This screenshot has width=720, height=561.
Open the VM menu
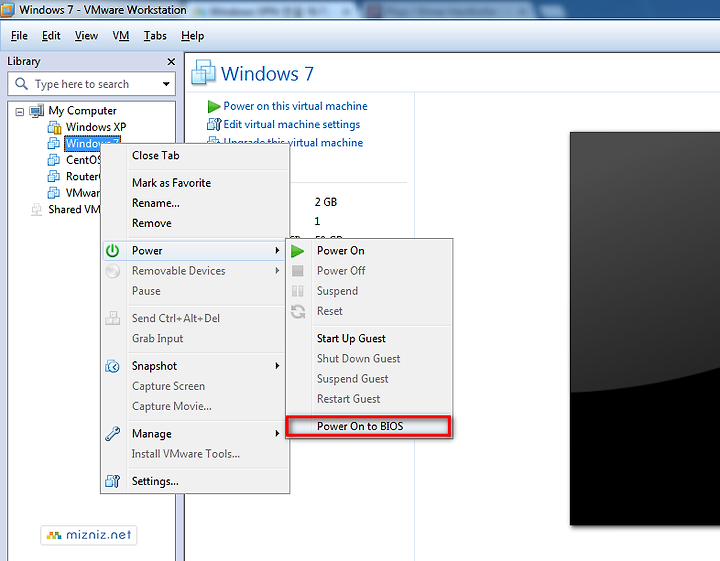tap(121, 36)
